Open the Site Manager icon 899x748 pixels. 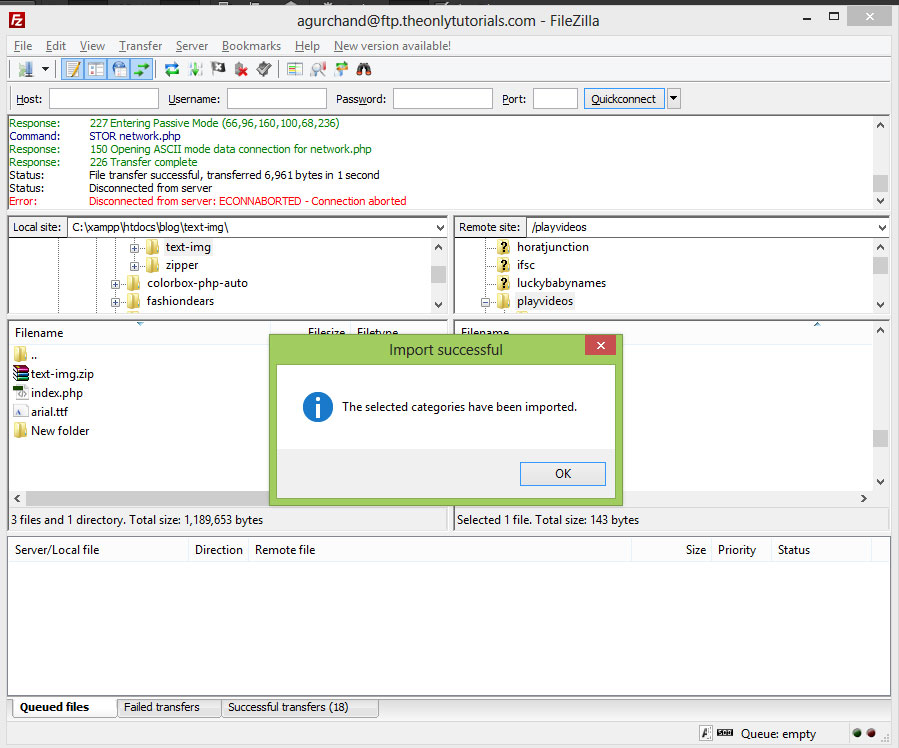(x=25, y=69)
